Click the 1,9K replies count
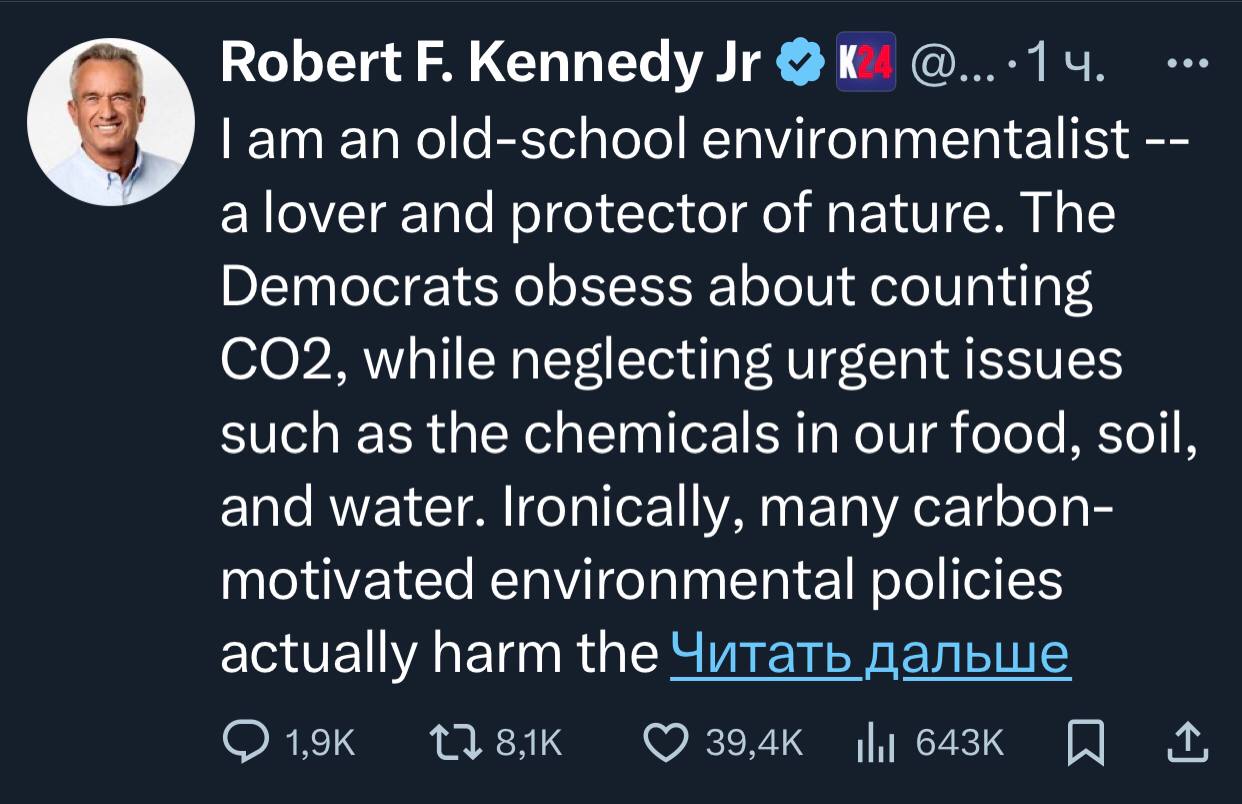 point(320,743)
